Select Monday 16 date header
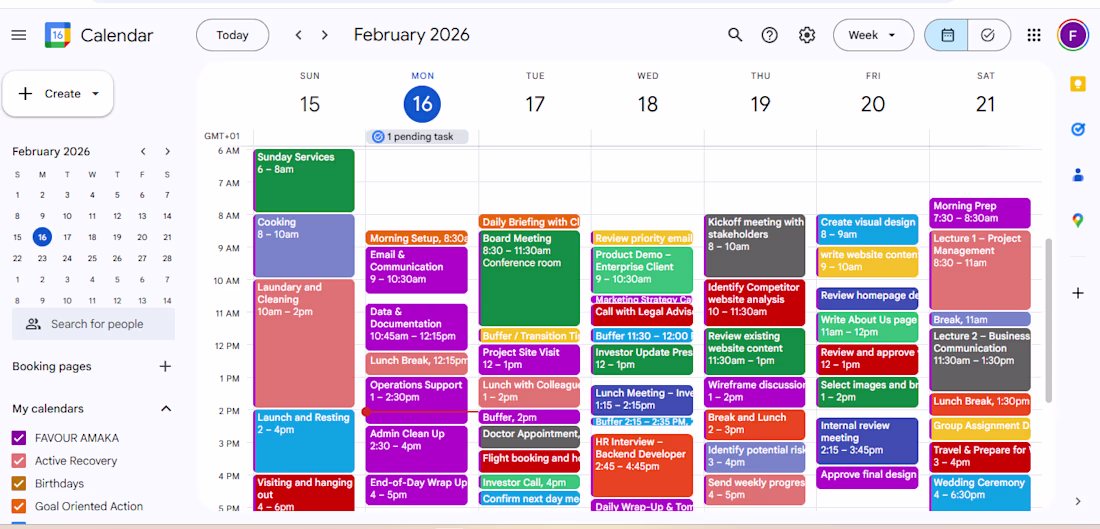This screenshot has width=1100, height=529. pyautogui.click(x=422, y=104)
